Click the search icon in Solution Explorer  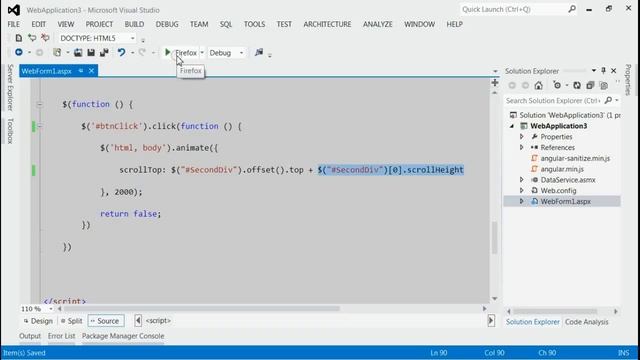pos(608,100)
